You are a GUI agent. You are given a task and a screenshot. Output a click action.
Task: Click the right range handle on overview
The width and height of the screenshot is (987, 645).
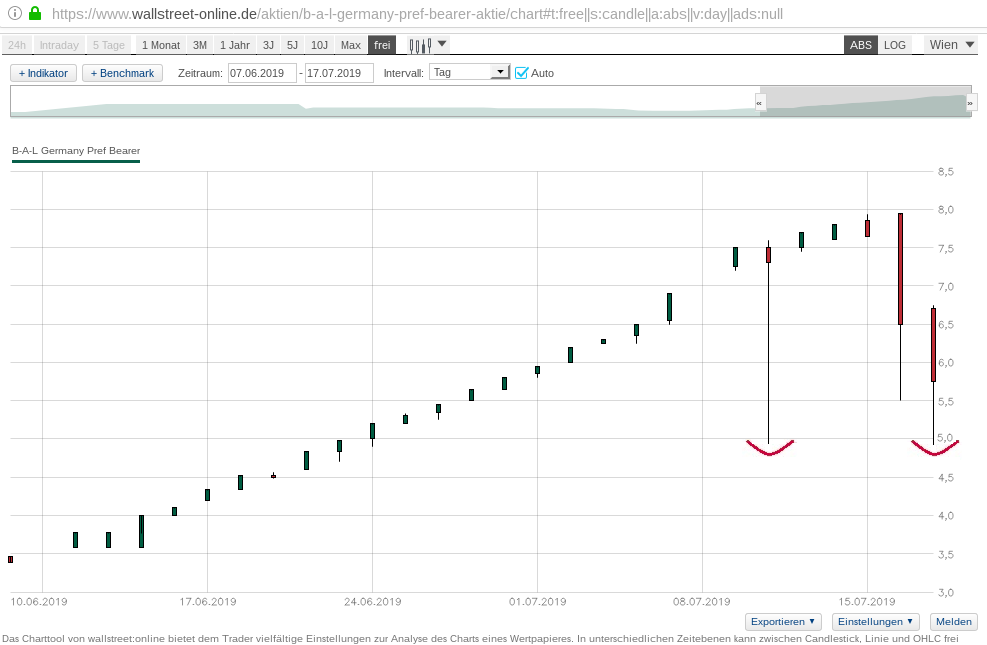970,102
